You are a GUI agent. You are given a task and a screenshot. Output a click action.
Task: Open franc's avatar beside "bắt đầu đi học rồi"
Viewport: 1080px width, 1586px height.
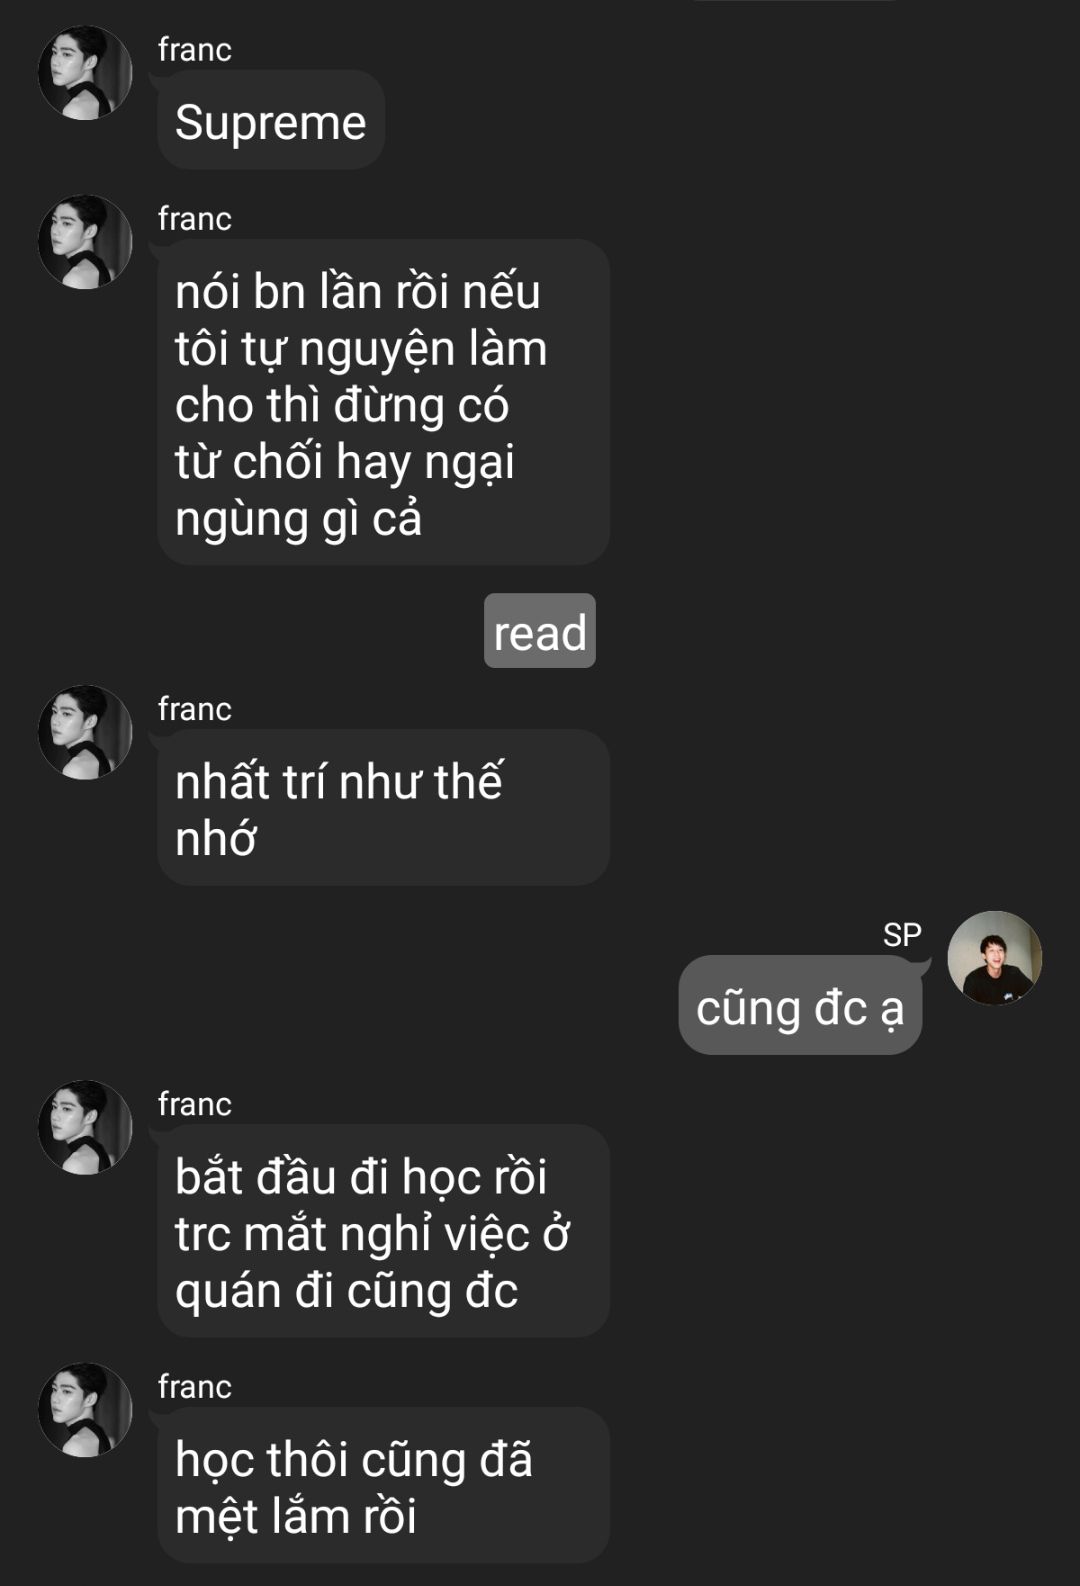[85, 1127]
